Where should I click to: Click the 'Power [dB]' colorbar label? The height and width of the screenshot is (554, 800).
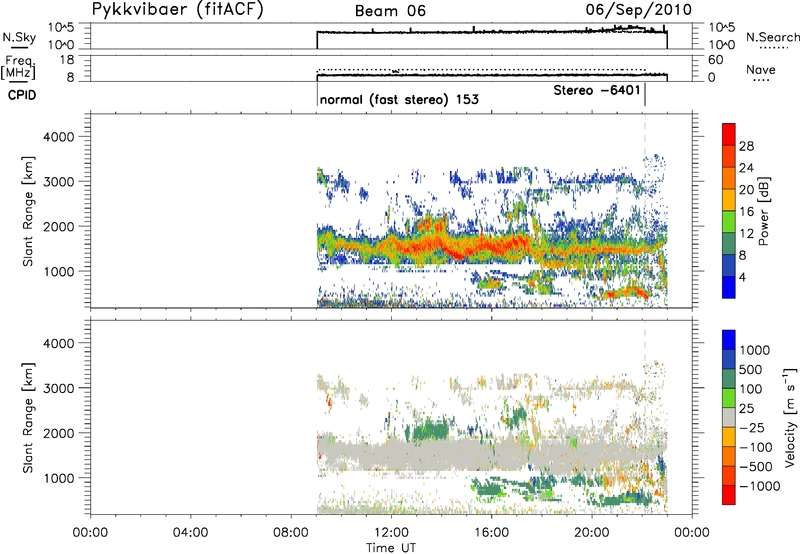pos(764,211)
